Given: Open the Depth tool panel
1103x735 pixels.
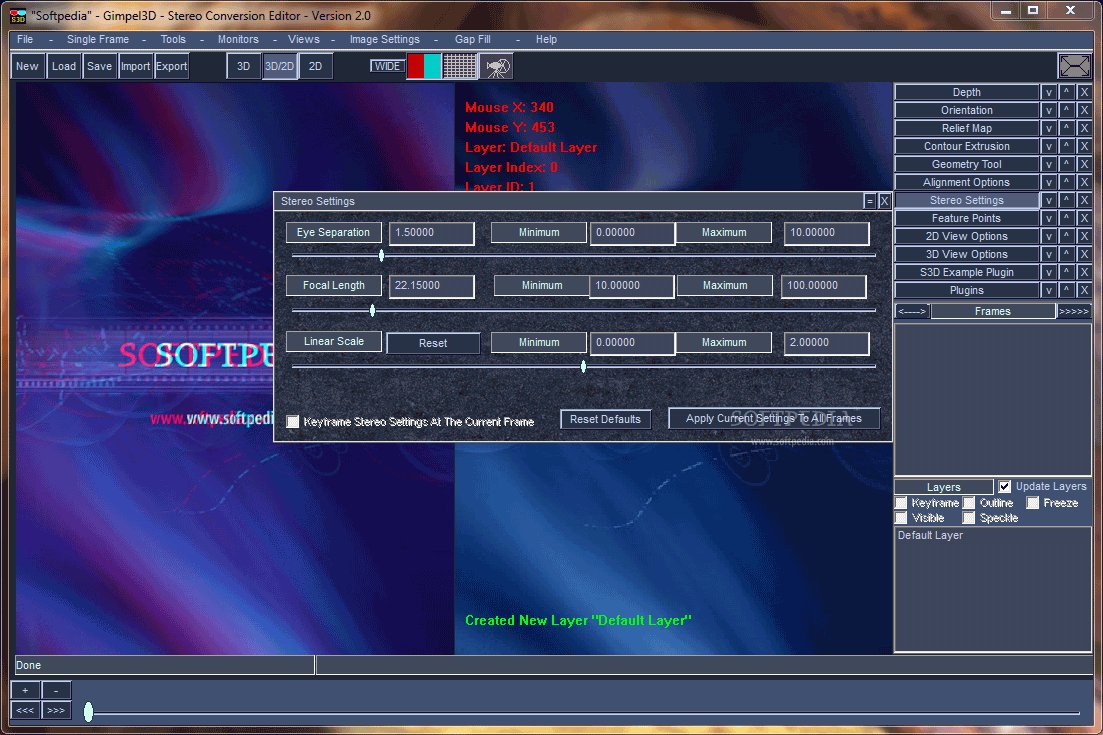Looking at the screenshot, I should (x=967, y=92).
